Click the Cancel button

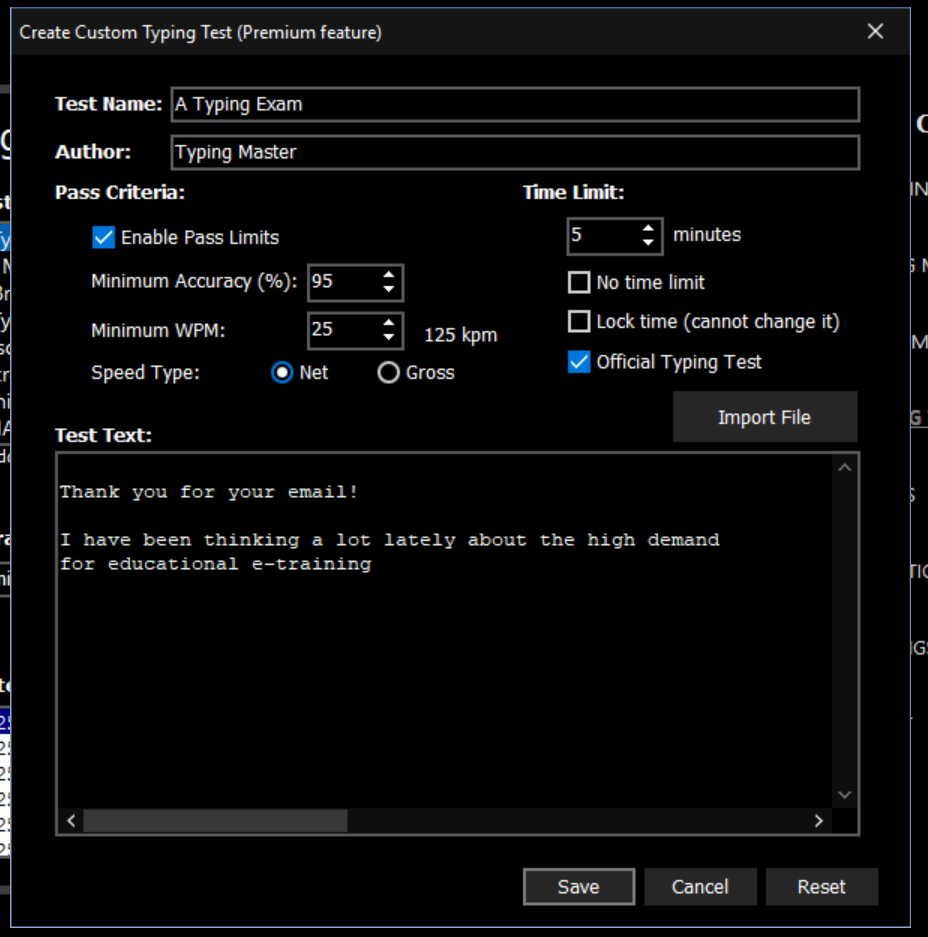tap(700, 887)
